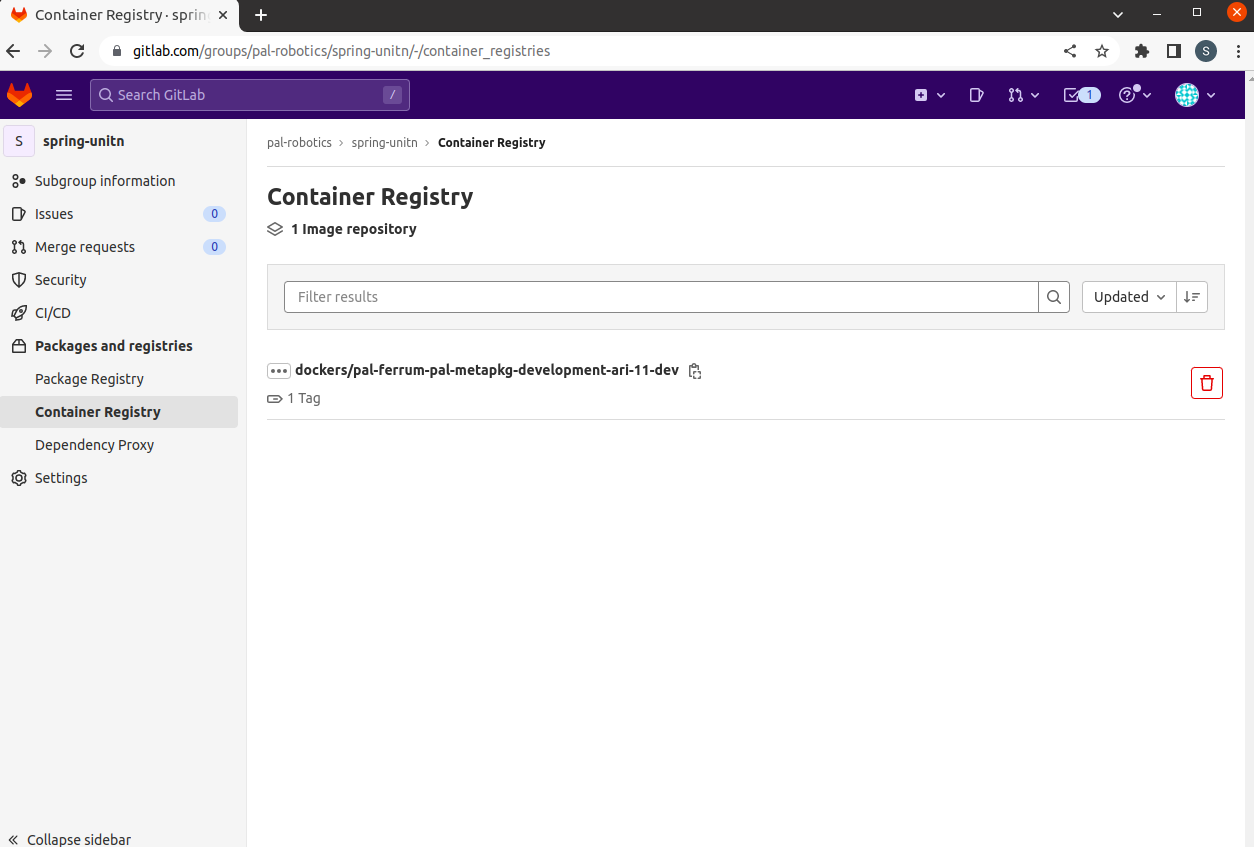Toggle the sort direction button
Image resolution: width=1254 pixels, height=847 pixels.
(1192, 297)
